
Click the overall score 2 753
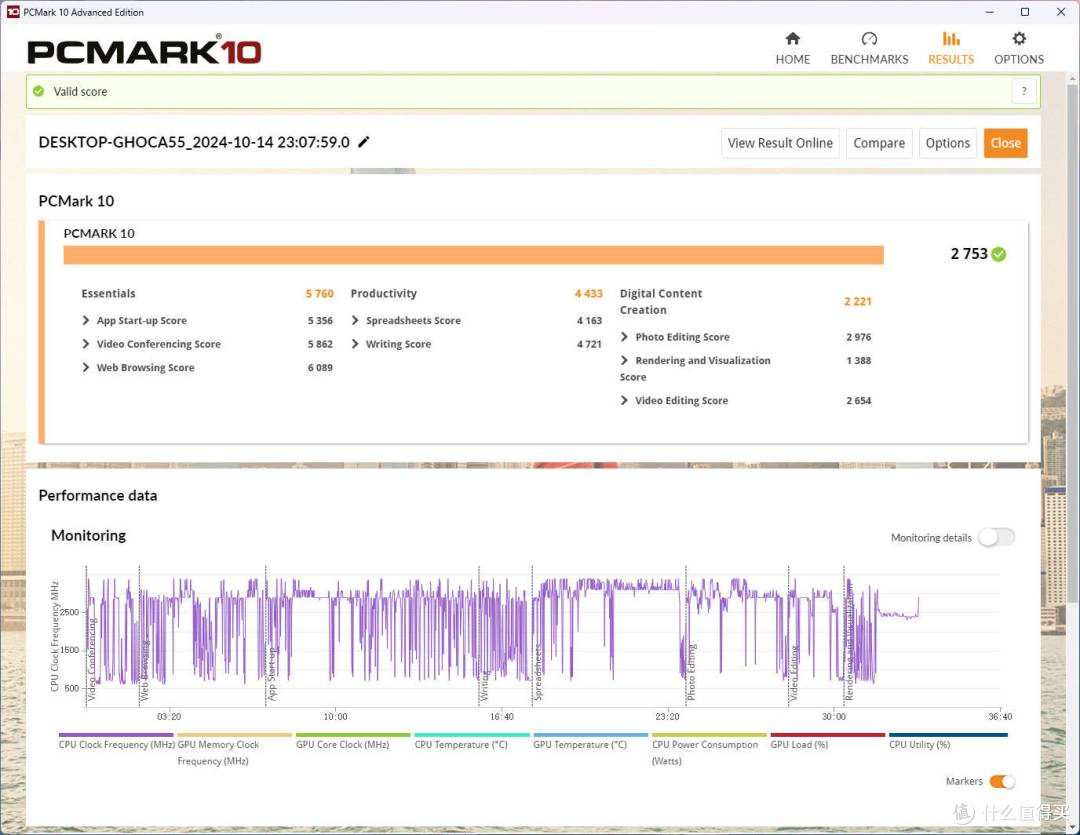pyautogui.click(x=968, y=254)
